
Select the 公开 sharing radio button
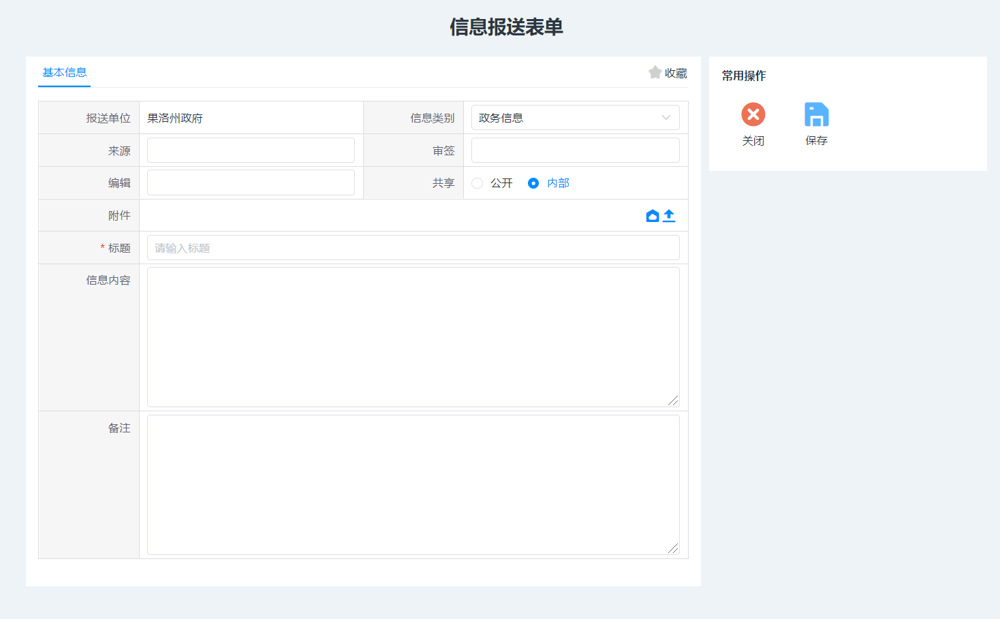477,183
